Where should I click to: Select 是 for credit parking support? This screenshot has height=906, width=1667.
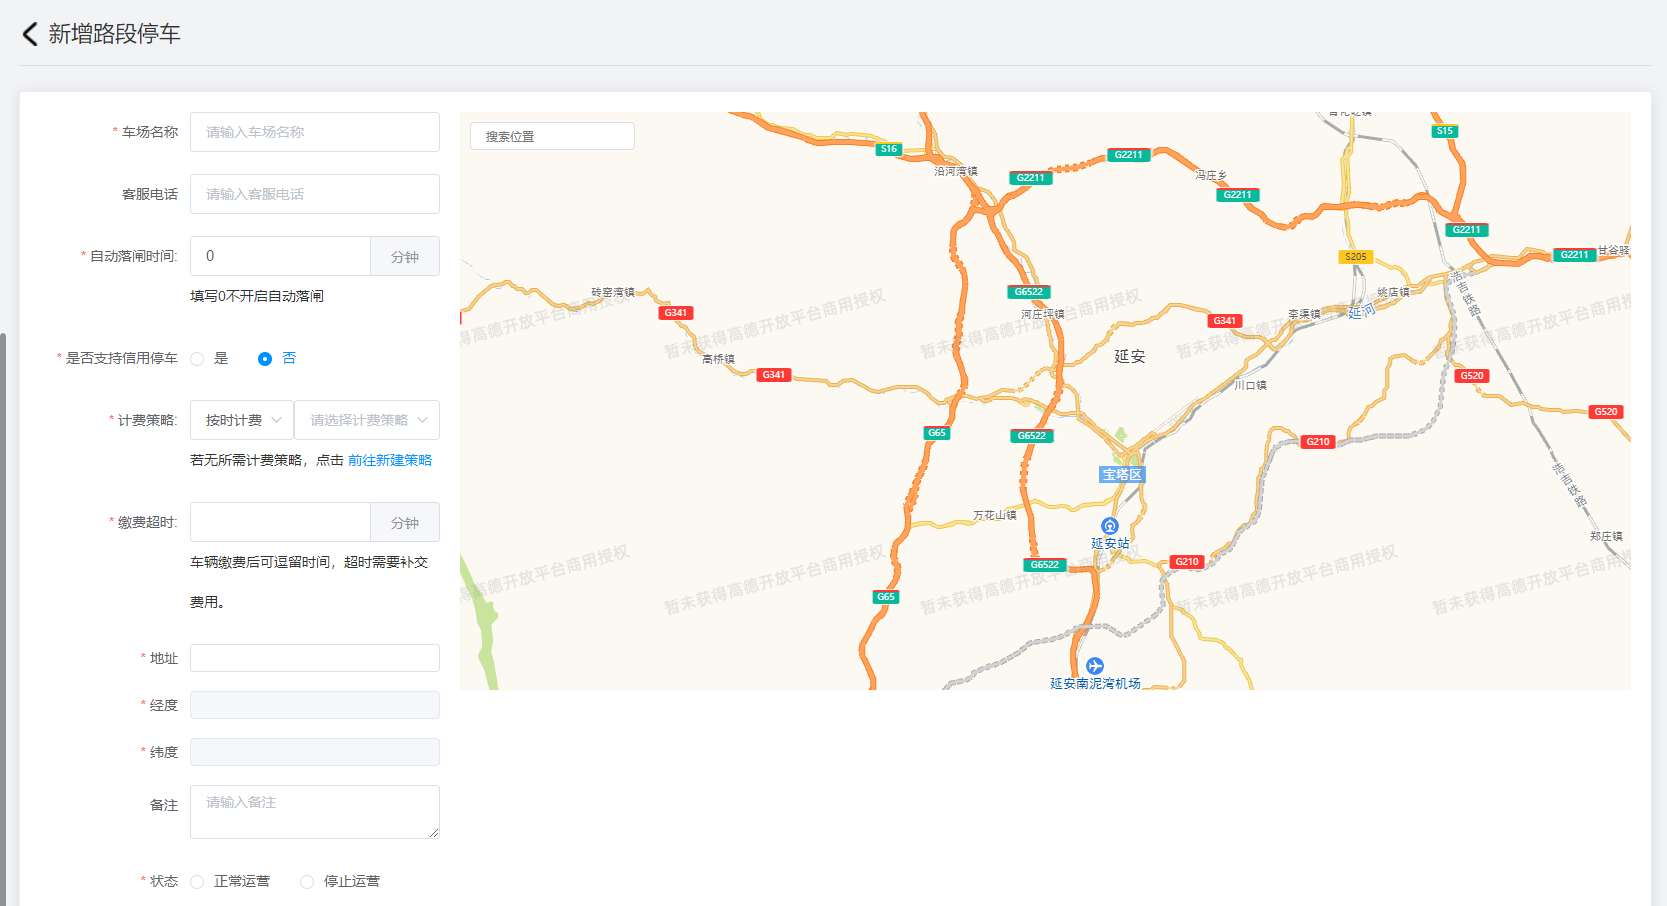(197, 359)
